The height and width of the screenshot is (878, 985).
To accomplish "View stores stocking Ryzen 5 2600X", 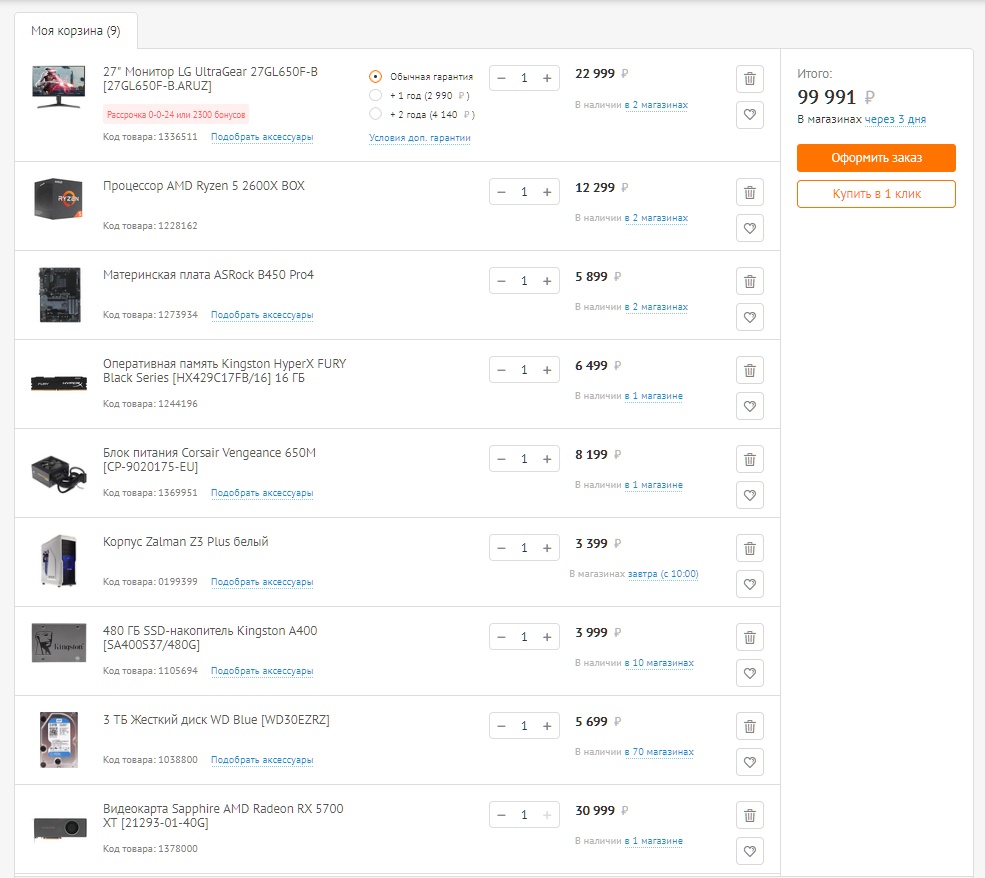I will tap(656, 218).
